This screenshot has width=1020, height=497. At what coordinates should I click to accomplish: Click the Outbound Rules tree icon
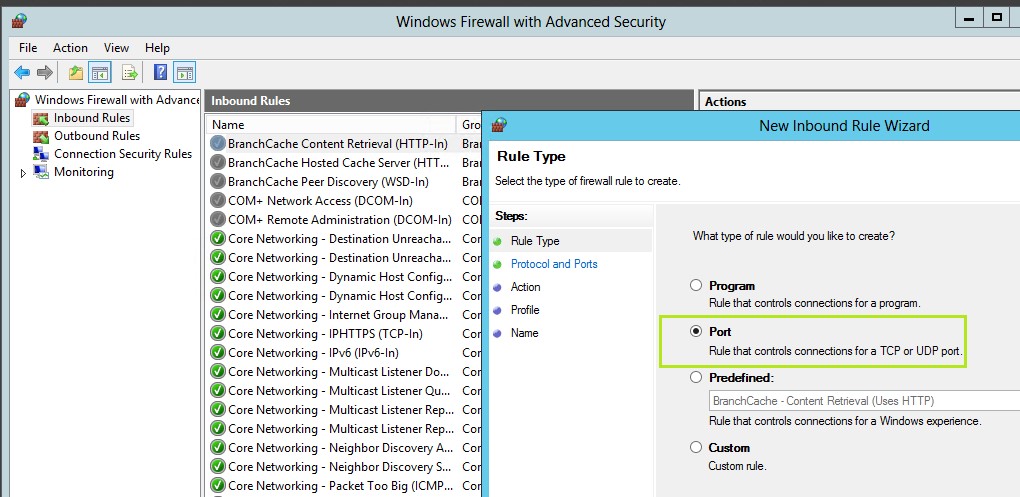[41, 136]
